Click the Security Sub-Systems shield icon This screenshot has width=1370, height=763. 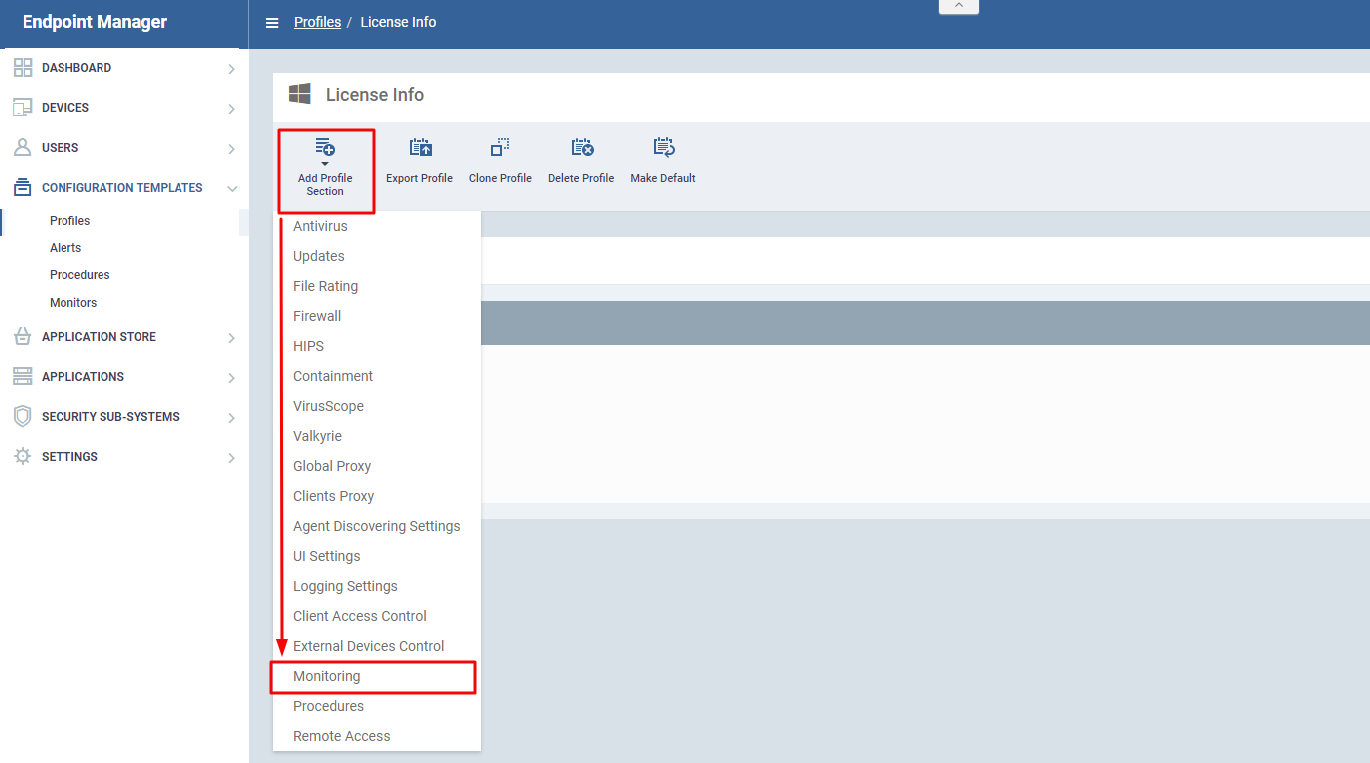23,417
